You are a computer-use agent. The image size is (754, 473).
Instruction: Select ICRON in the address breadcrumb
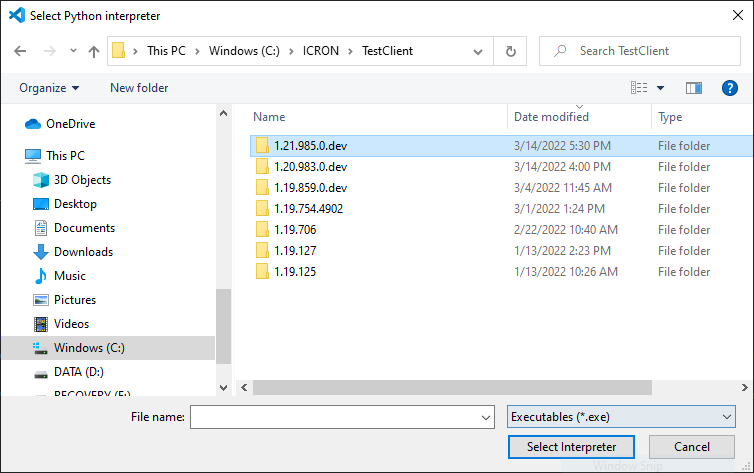tap(321, 50)
